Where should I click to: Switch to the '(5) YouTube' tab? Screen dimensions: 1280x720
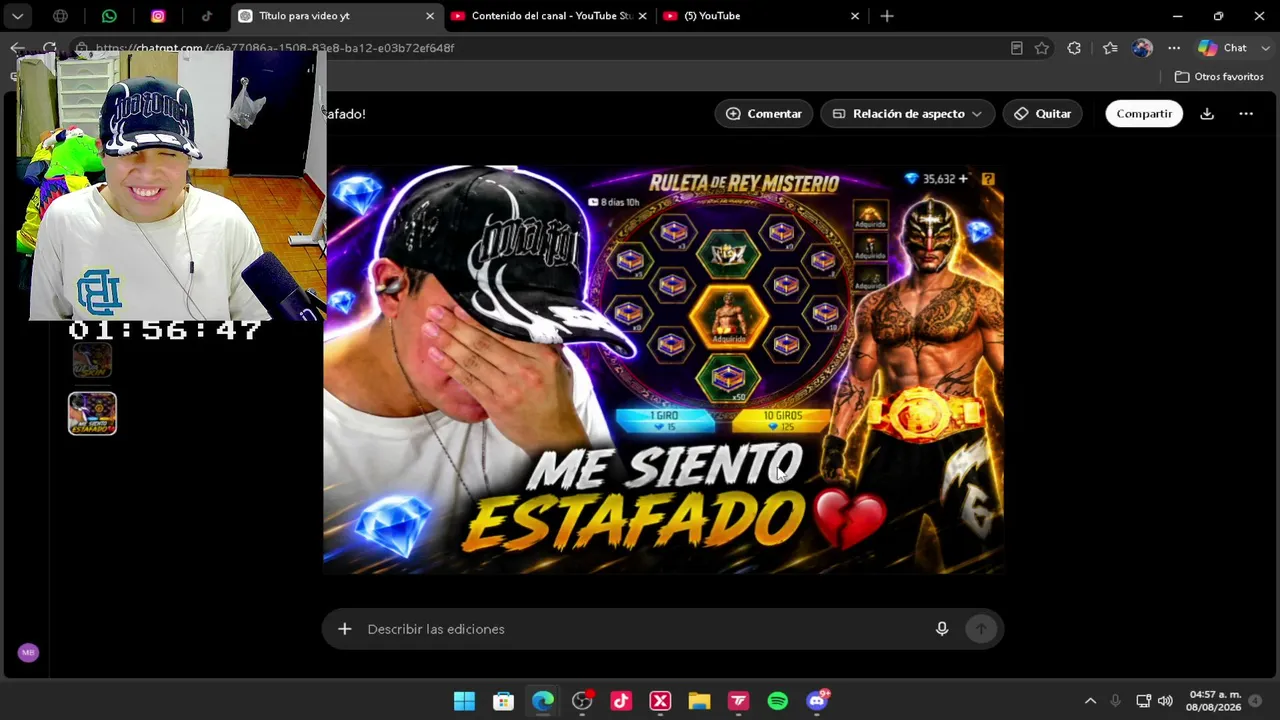coord(762,16)
